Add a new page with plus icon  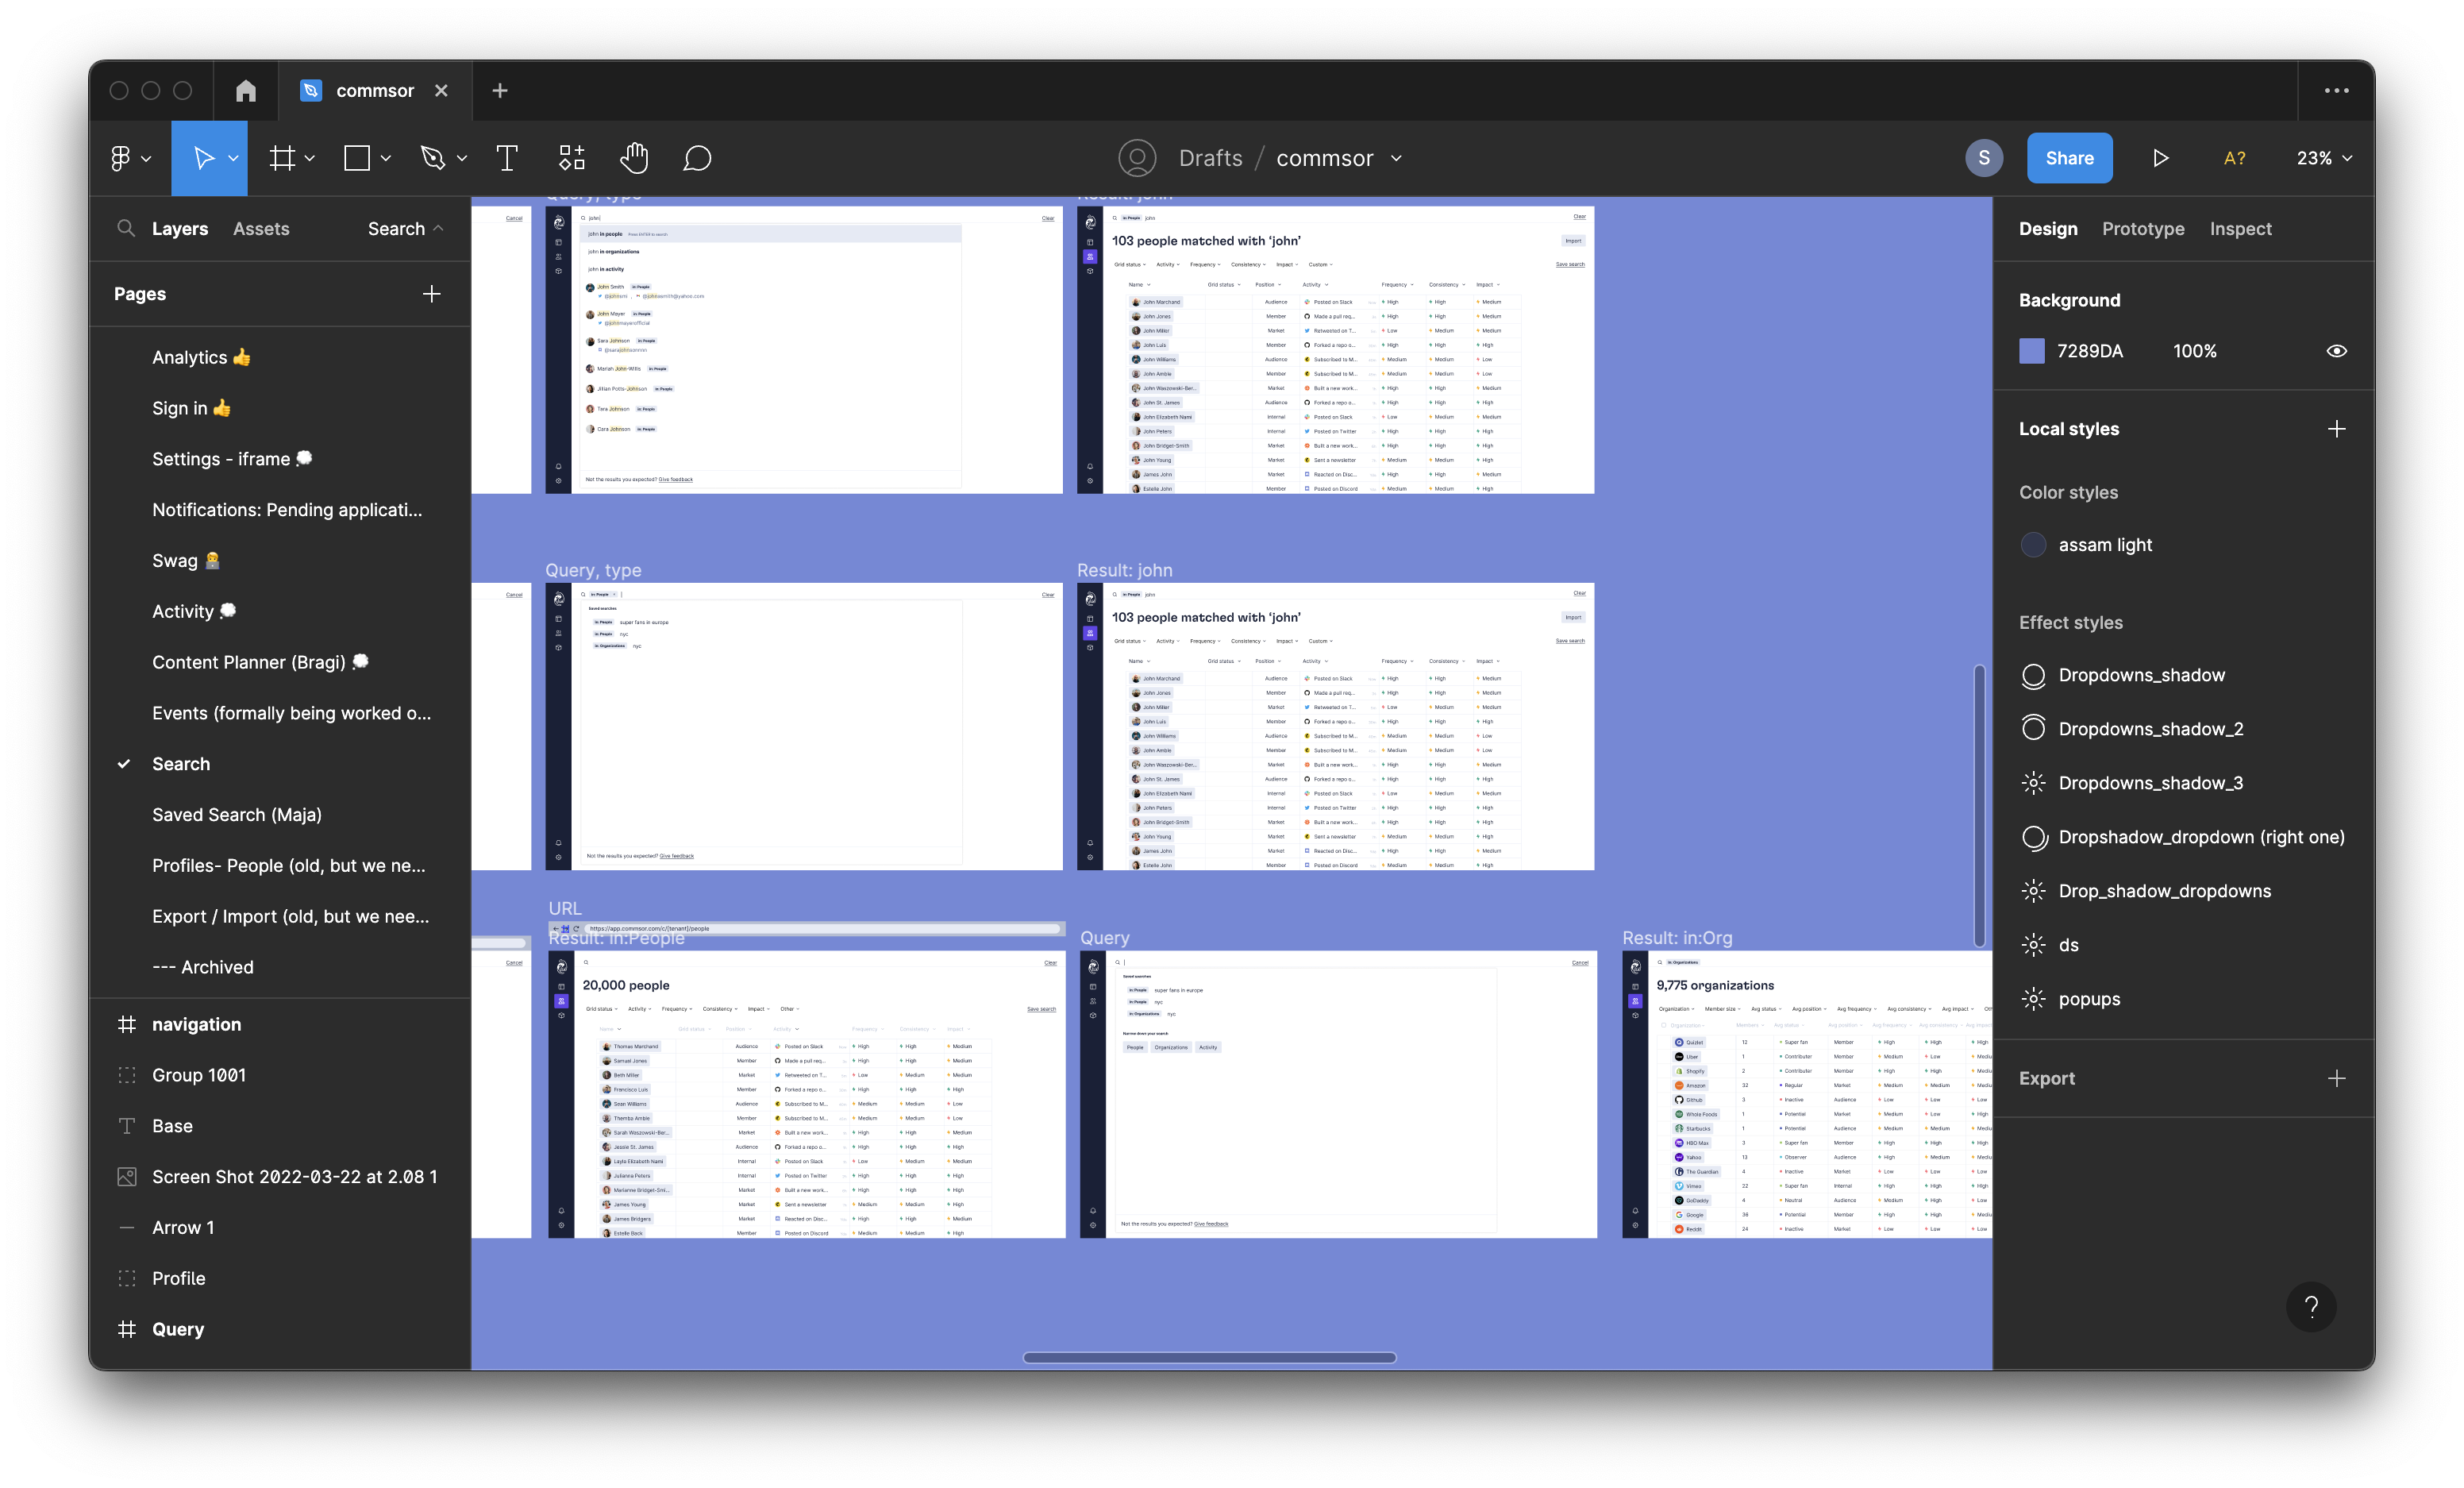coord(432,294)
